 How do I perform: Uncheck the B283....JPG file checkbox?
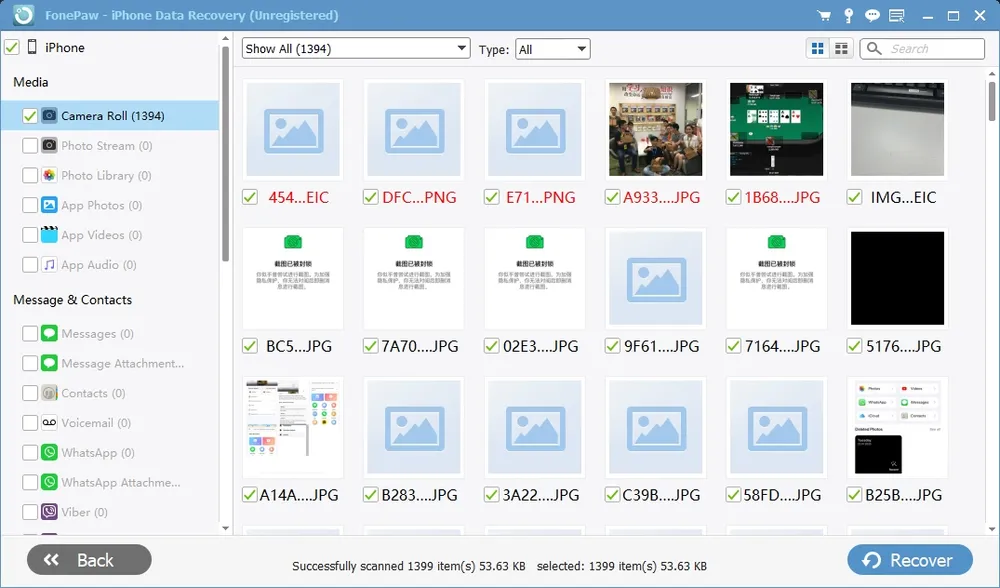371,494
